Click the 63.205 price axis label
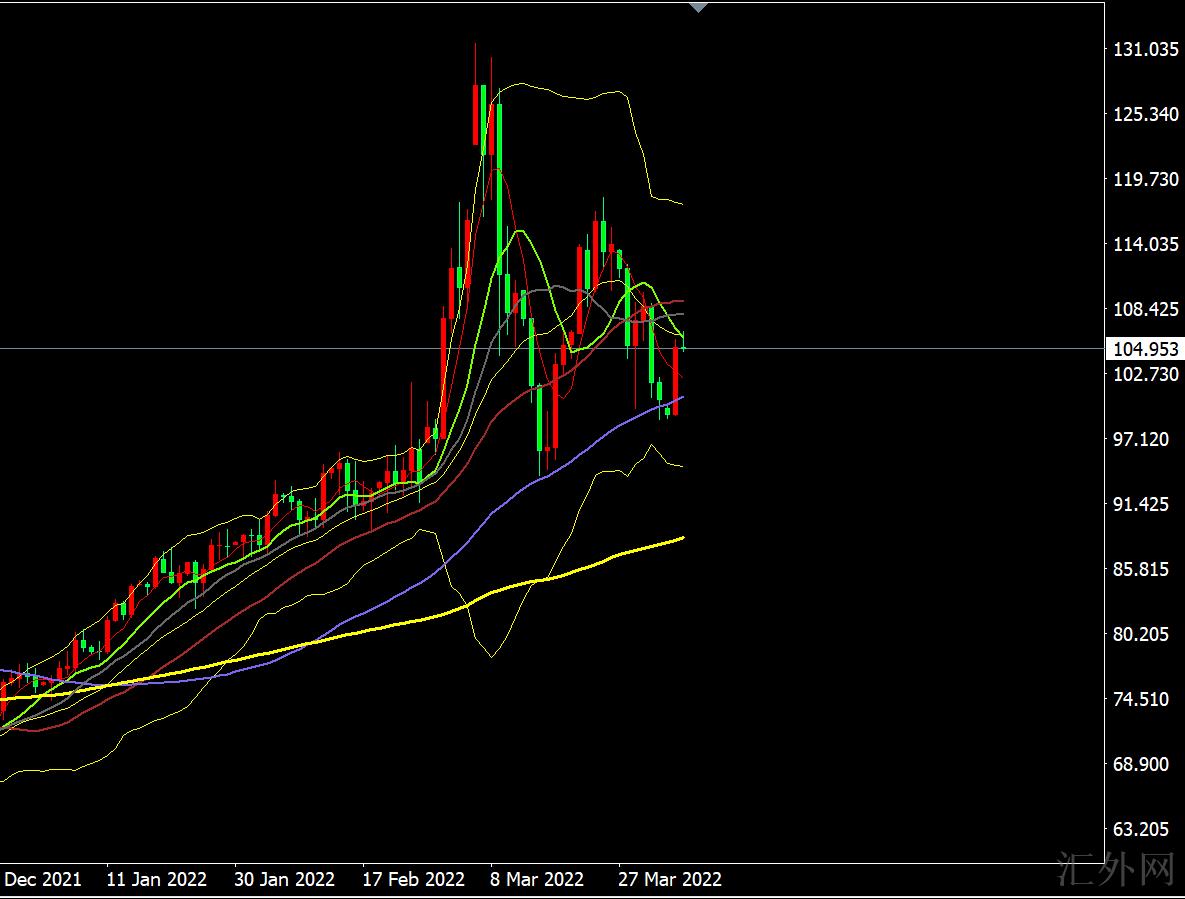1185x899 pixels. pos(1141,829)
